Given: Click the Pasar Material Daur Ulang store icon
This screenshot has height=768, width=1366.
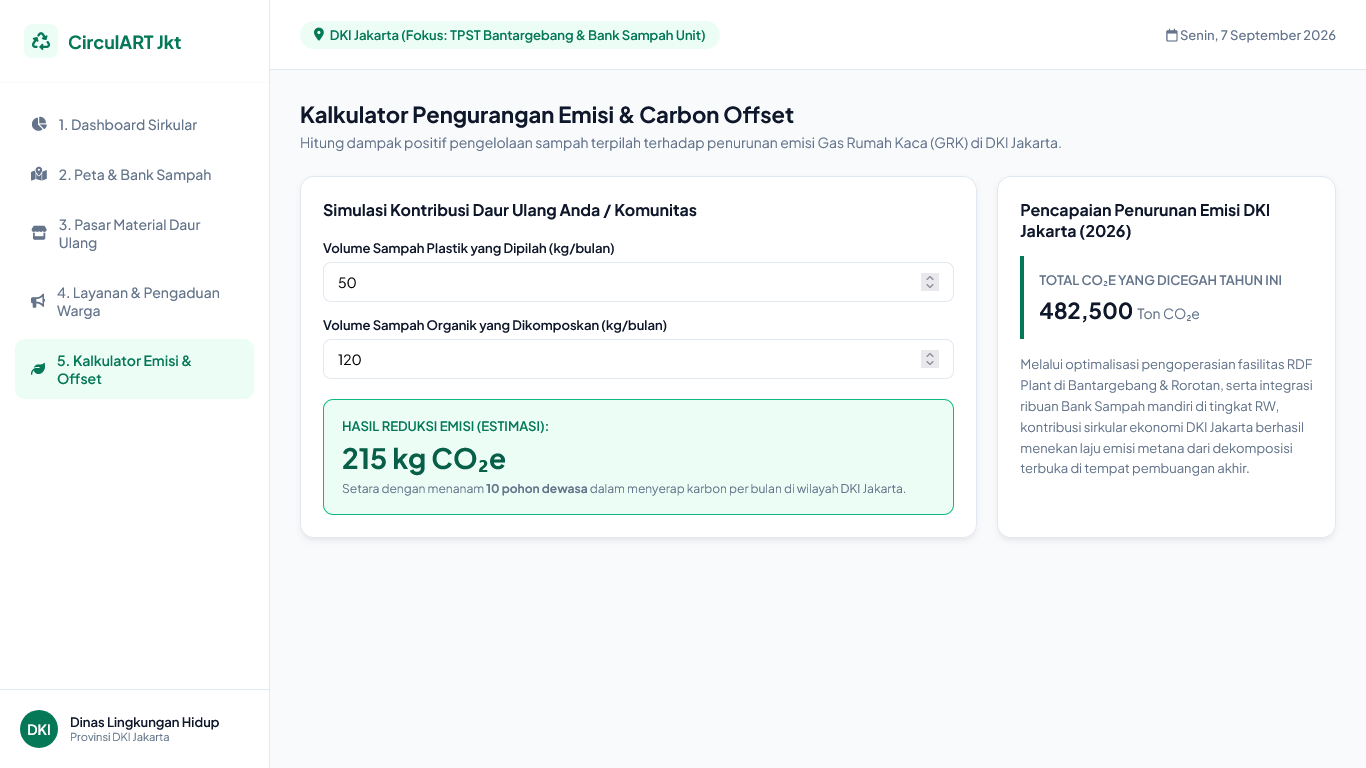Looking at the screenshot, I should [x=39, y=233].
